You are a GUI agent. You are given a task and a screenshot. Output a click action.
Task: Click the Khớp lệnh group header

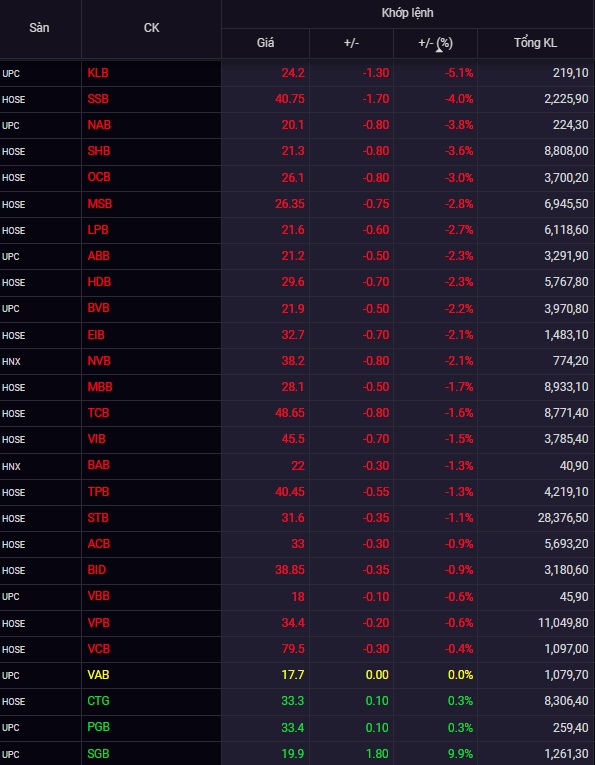[407, 13]
